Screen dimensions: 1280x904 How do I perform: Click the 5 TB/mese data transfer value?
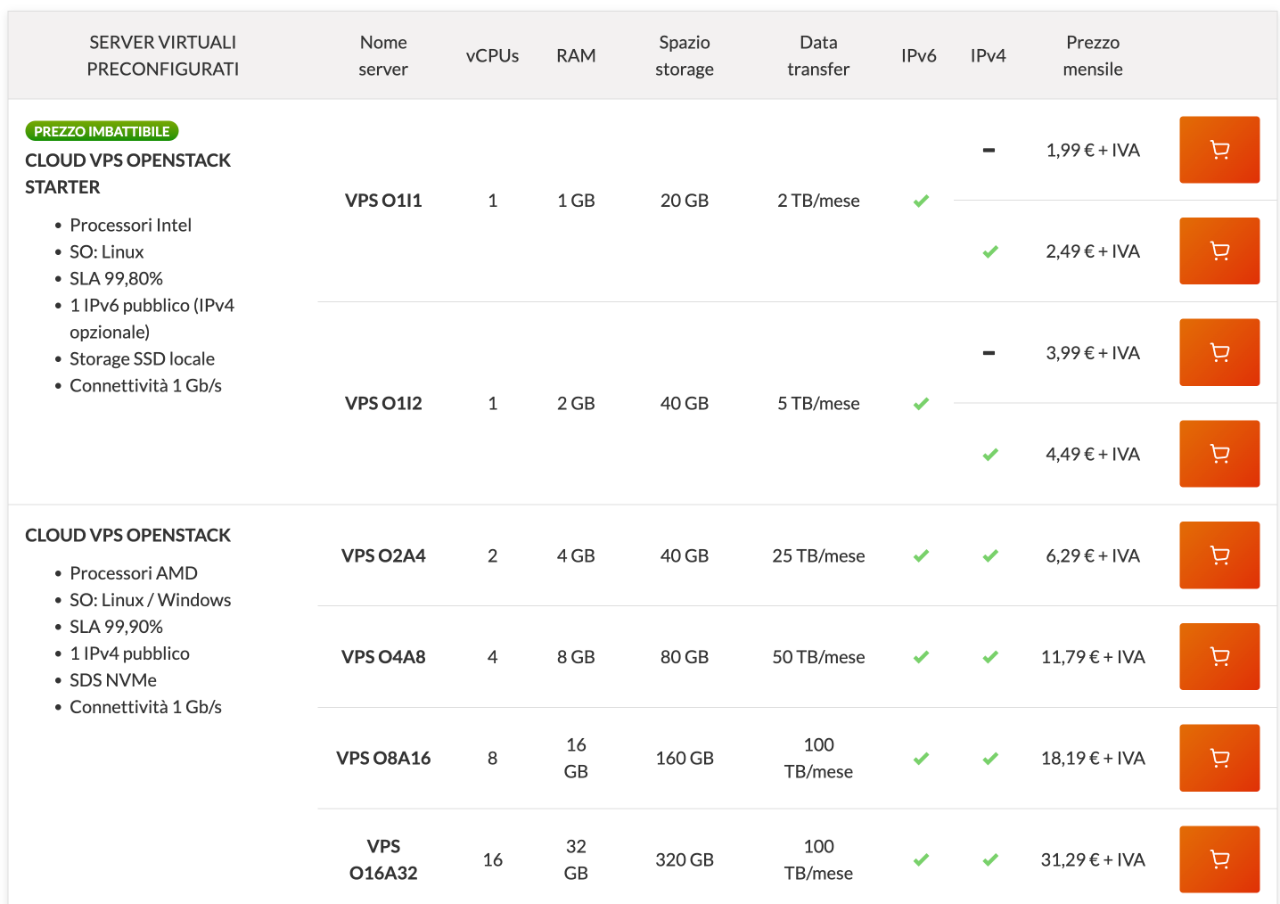click(818, 404)
